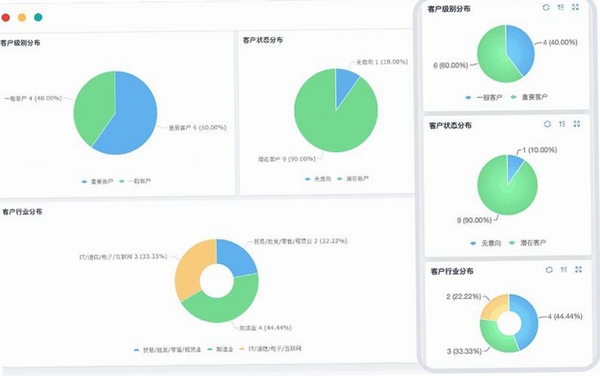This screenshot has height=376, width=600.
Task: Toggle 贸易/批发/零售/租赁业 legend entry in donut chart
Action: click(x=167, y=350)
